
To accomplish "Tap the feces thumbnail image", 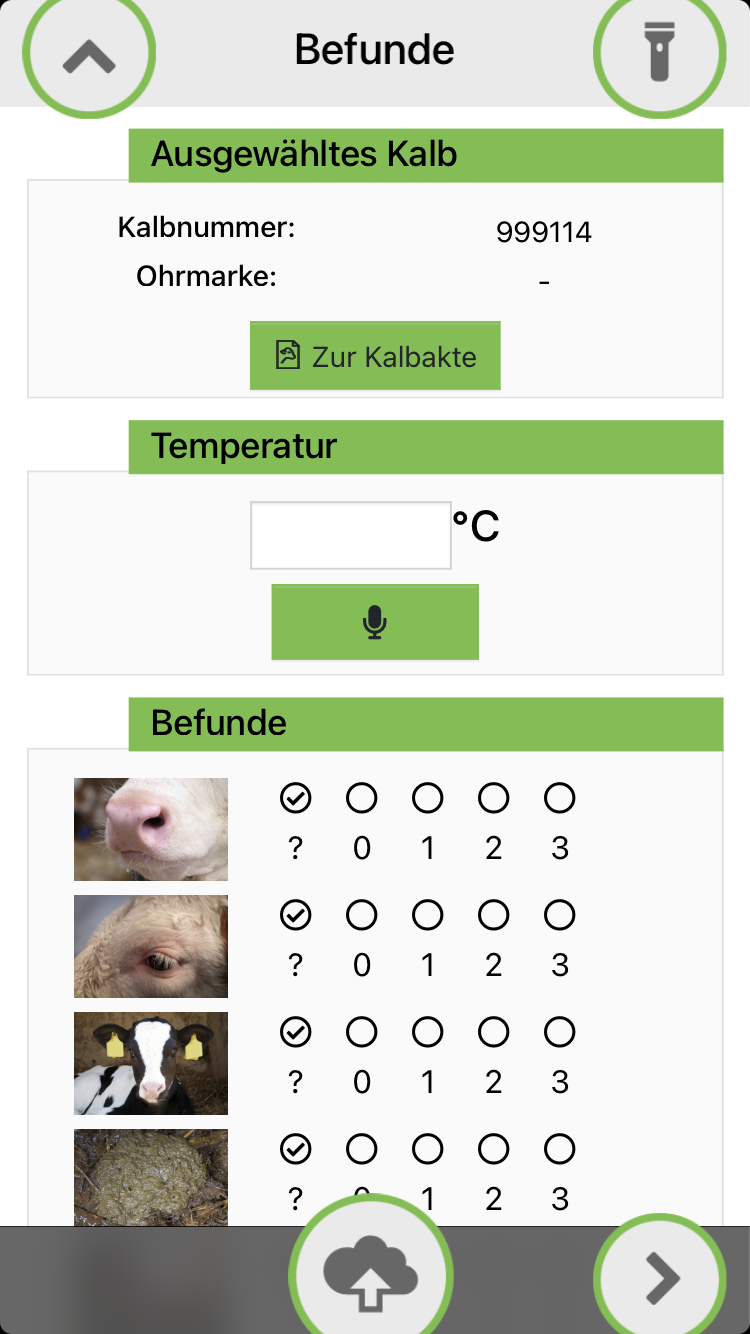I will [151, 1177].
